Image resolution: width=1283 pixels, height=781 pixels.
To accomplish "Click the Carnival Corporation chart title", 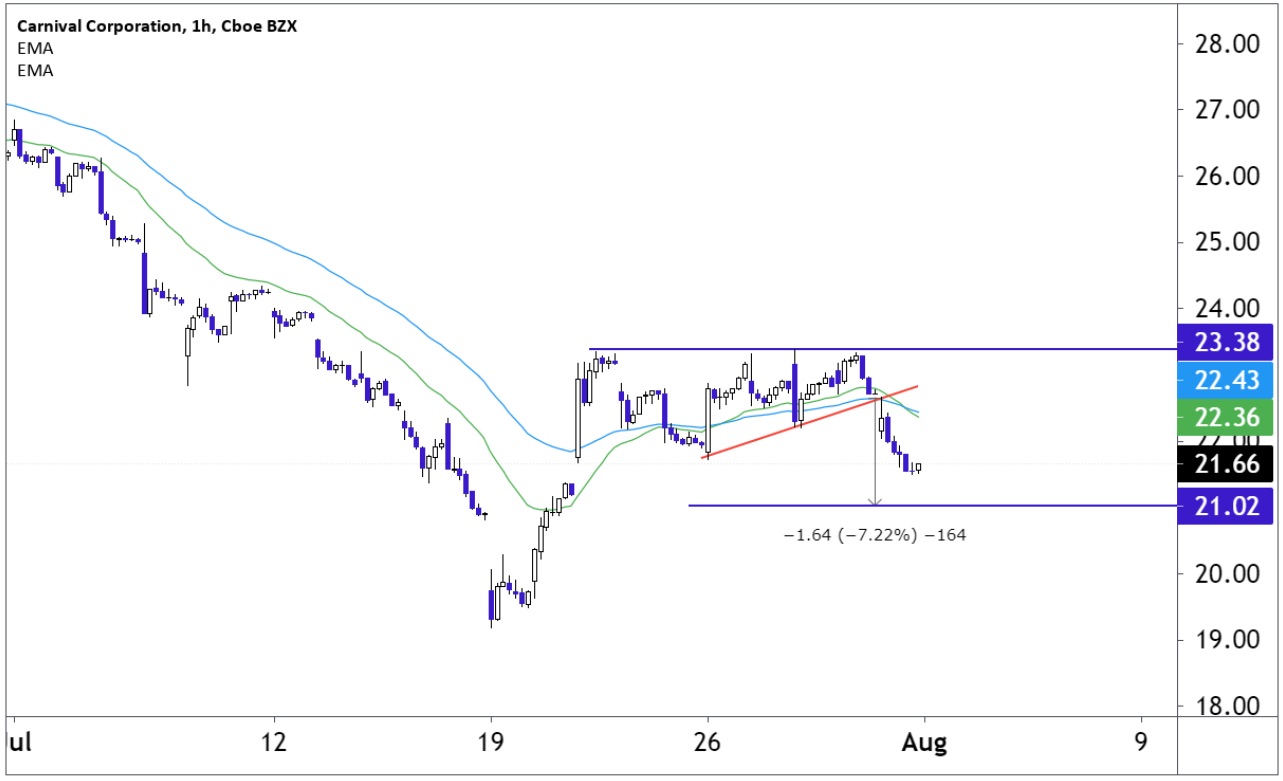I will tap(156, 26).
